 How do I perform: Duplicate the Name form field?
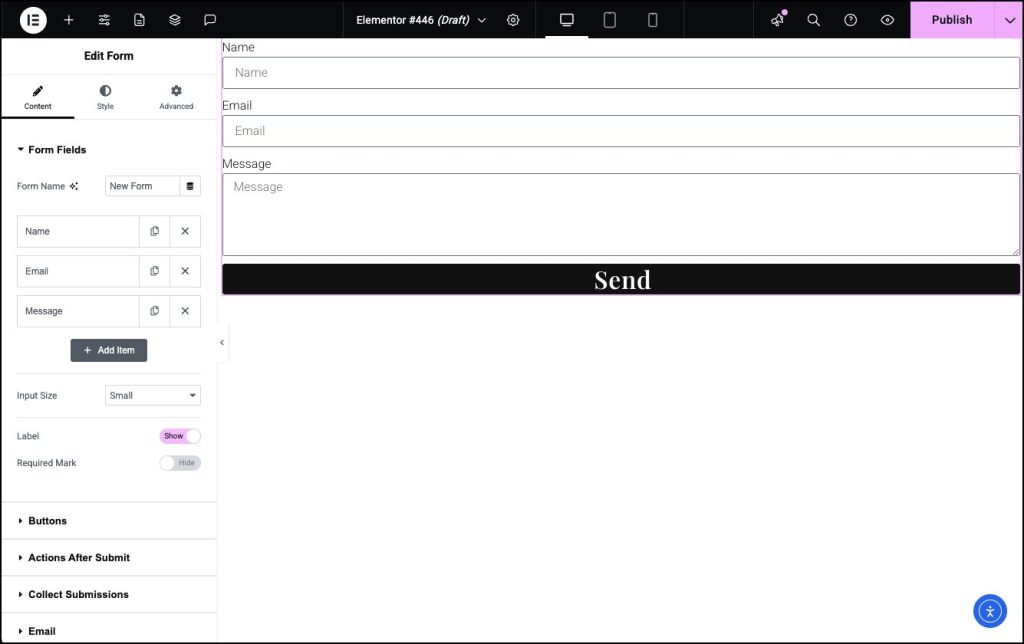click(154, 231)
